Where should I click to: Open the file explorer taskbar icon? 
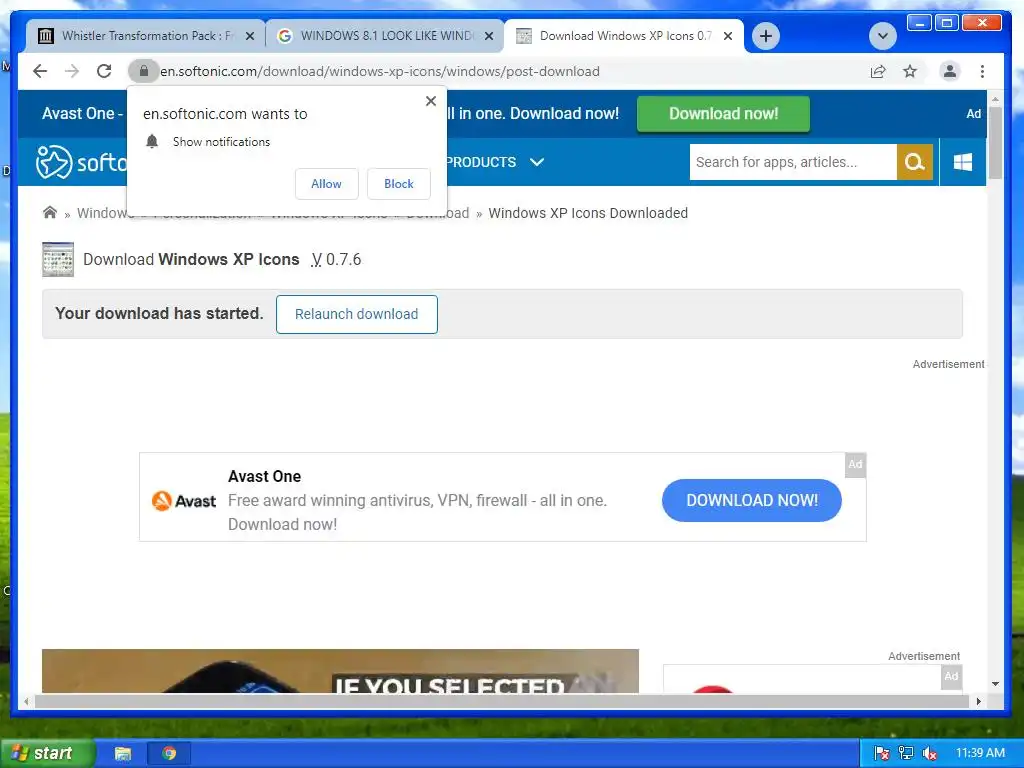123,754
